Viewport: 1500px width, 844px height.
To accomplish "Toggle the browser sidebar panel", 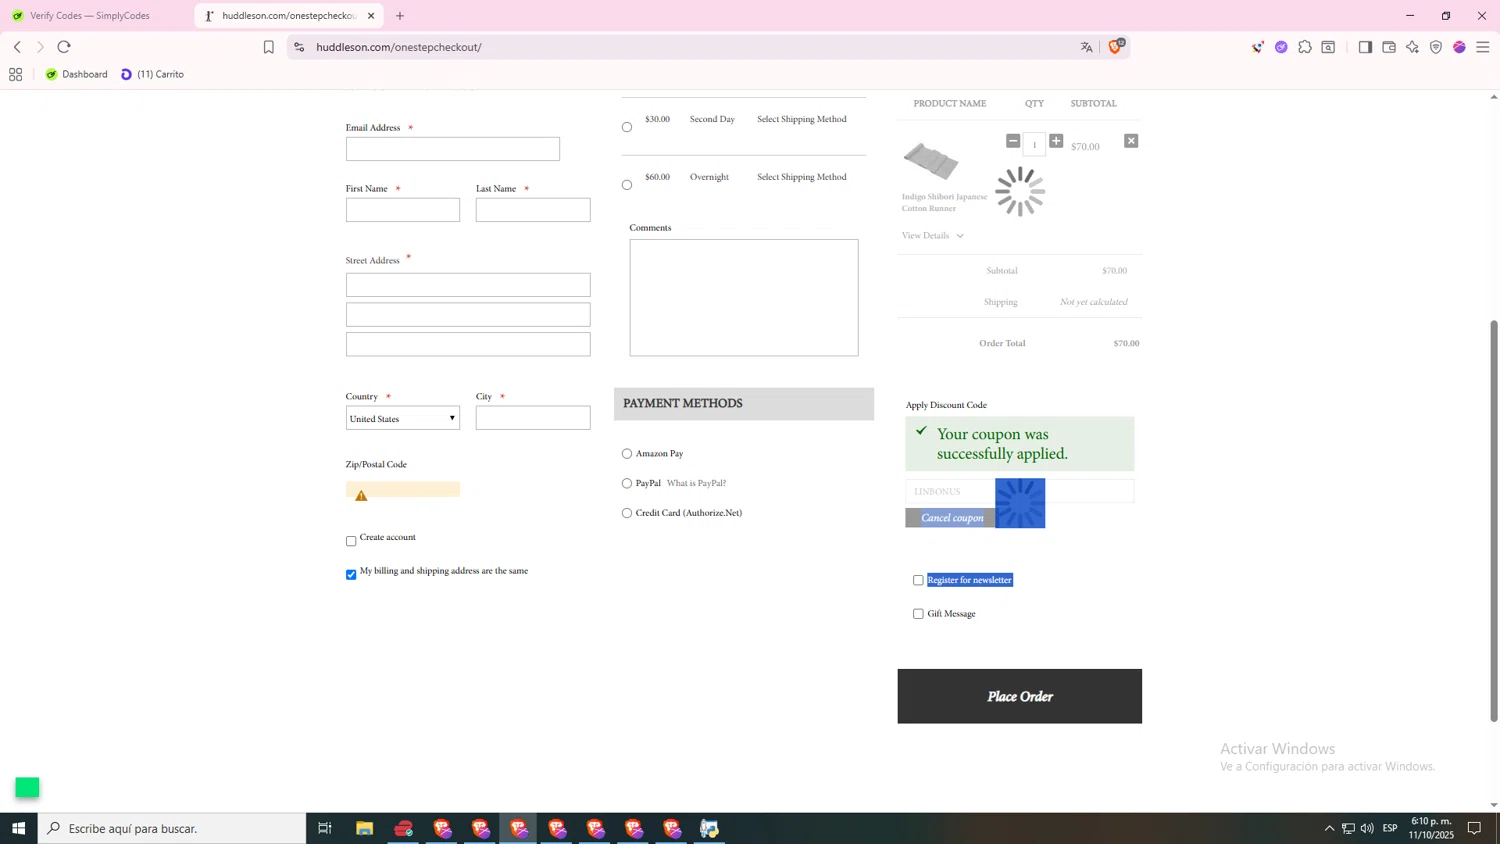I will click(1365, 47).
